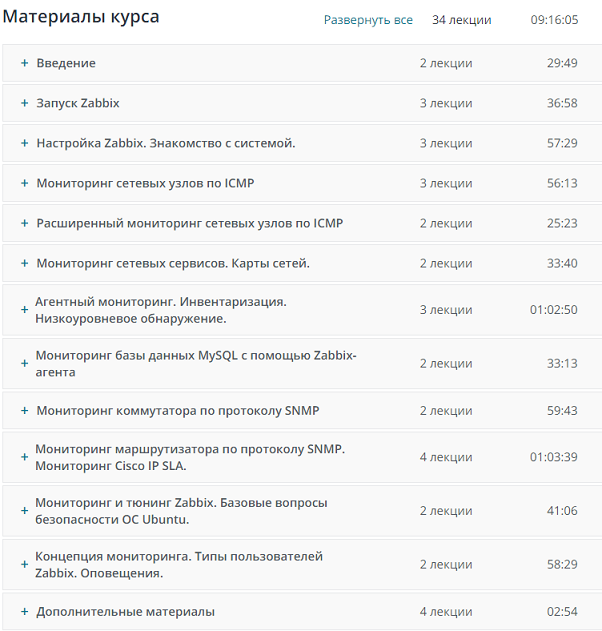The image size is (602, 631).
Task: Expand 'Запуск Zabbix' via its plus icon
Action: tap(25, 103)
